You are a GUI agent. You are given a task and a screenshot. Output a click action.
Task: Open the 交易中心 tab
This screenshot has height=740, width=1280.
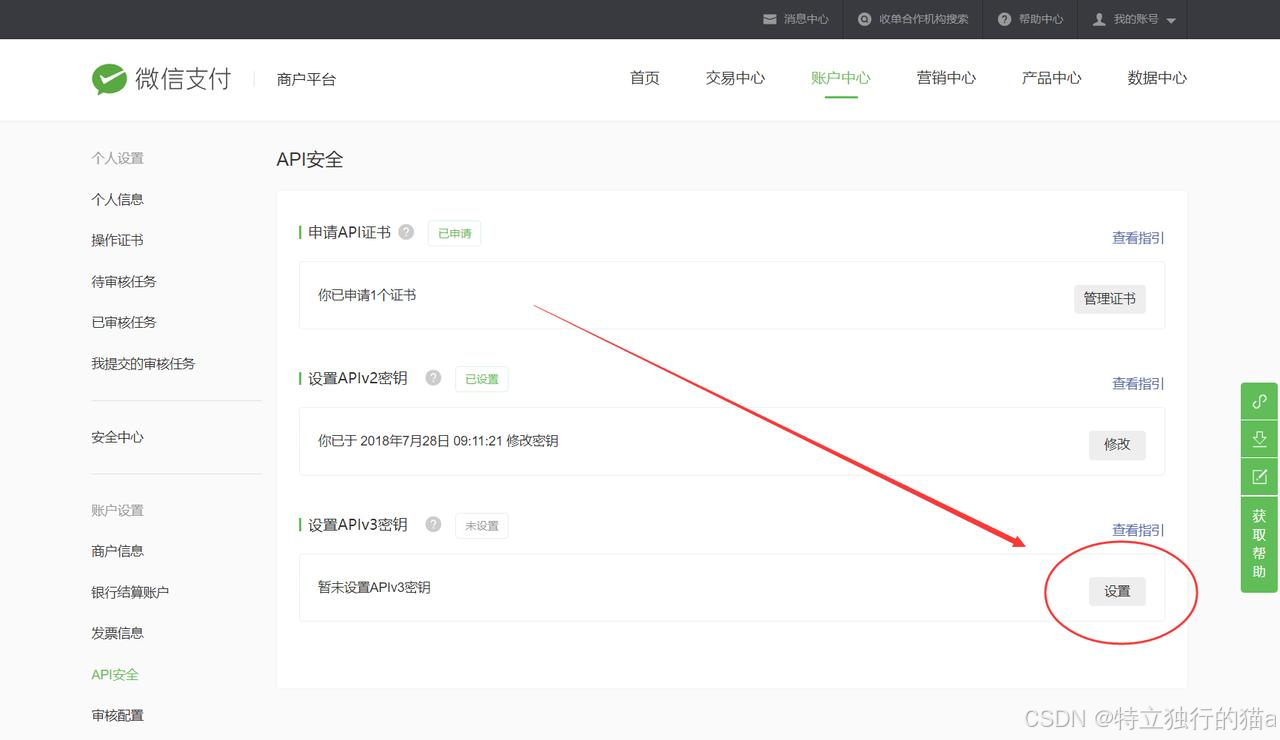[735, 78]
